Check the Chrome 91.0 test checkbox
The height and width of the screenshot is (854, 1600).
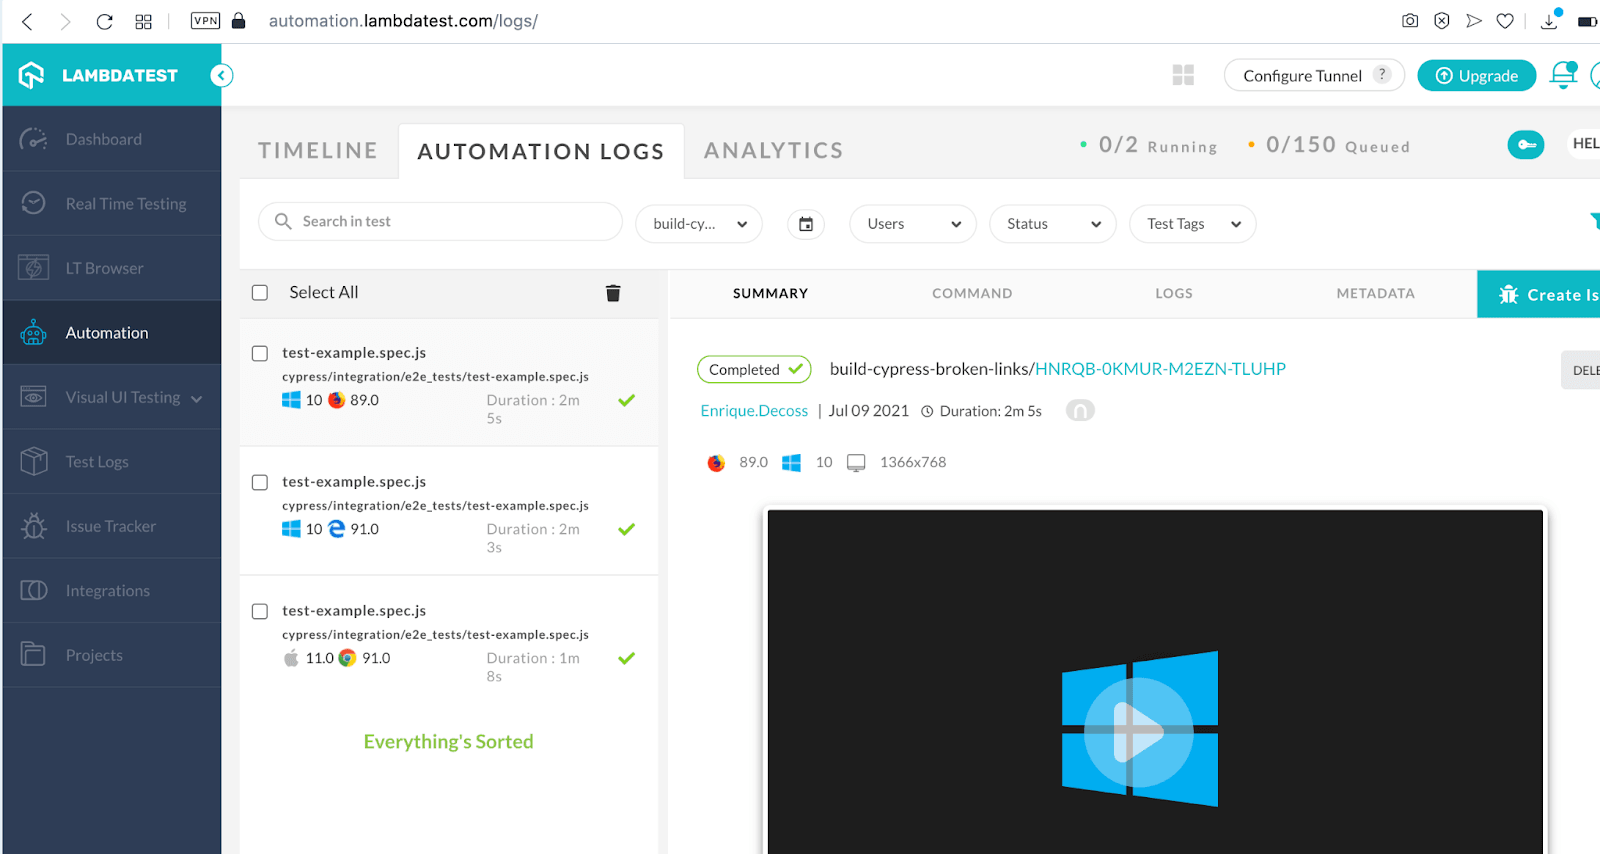click(x=260, y=611)
